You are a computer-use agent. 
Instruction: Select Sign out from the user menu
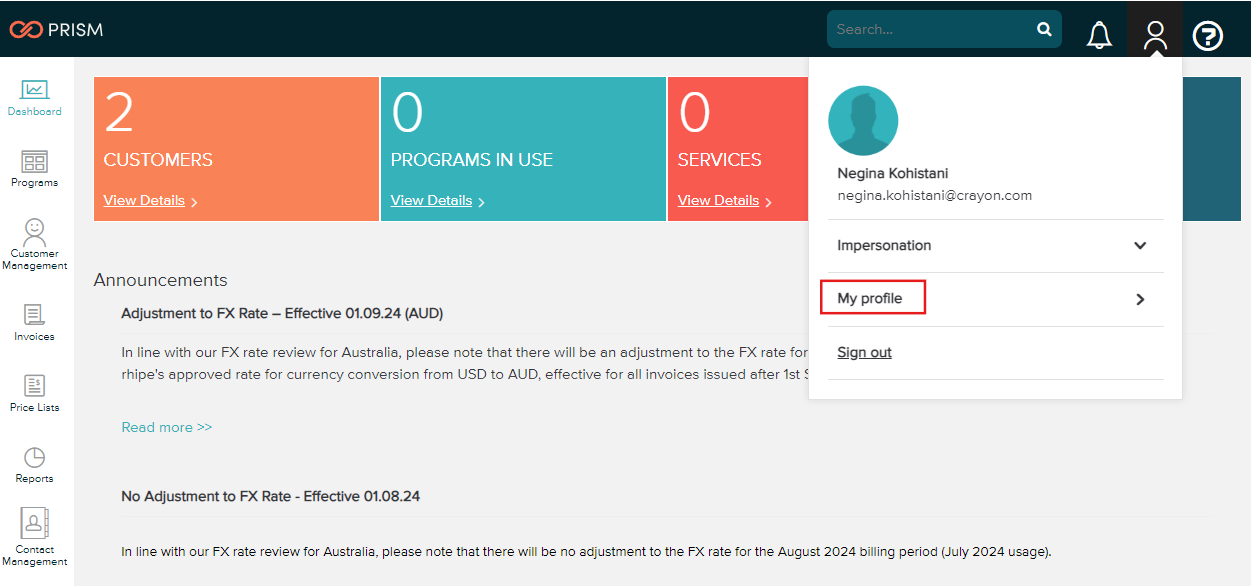coord(863,351)
